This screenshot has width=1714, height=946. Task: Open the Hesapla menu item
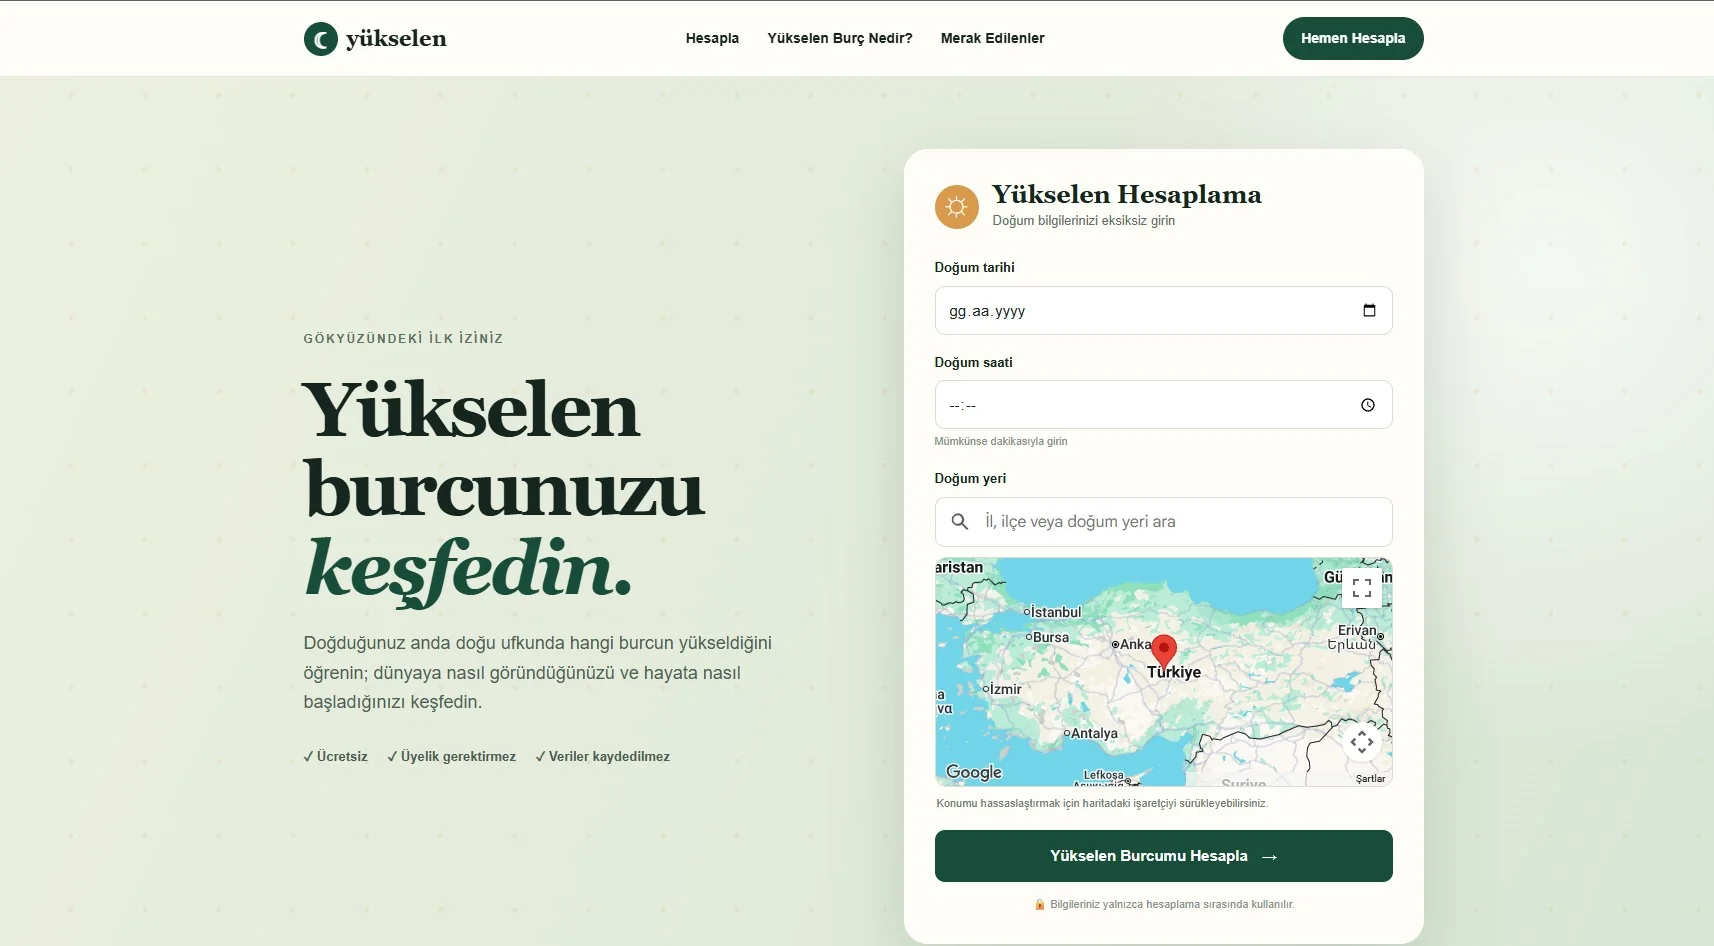tap(712, 38)
